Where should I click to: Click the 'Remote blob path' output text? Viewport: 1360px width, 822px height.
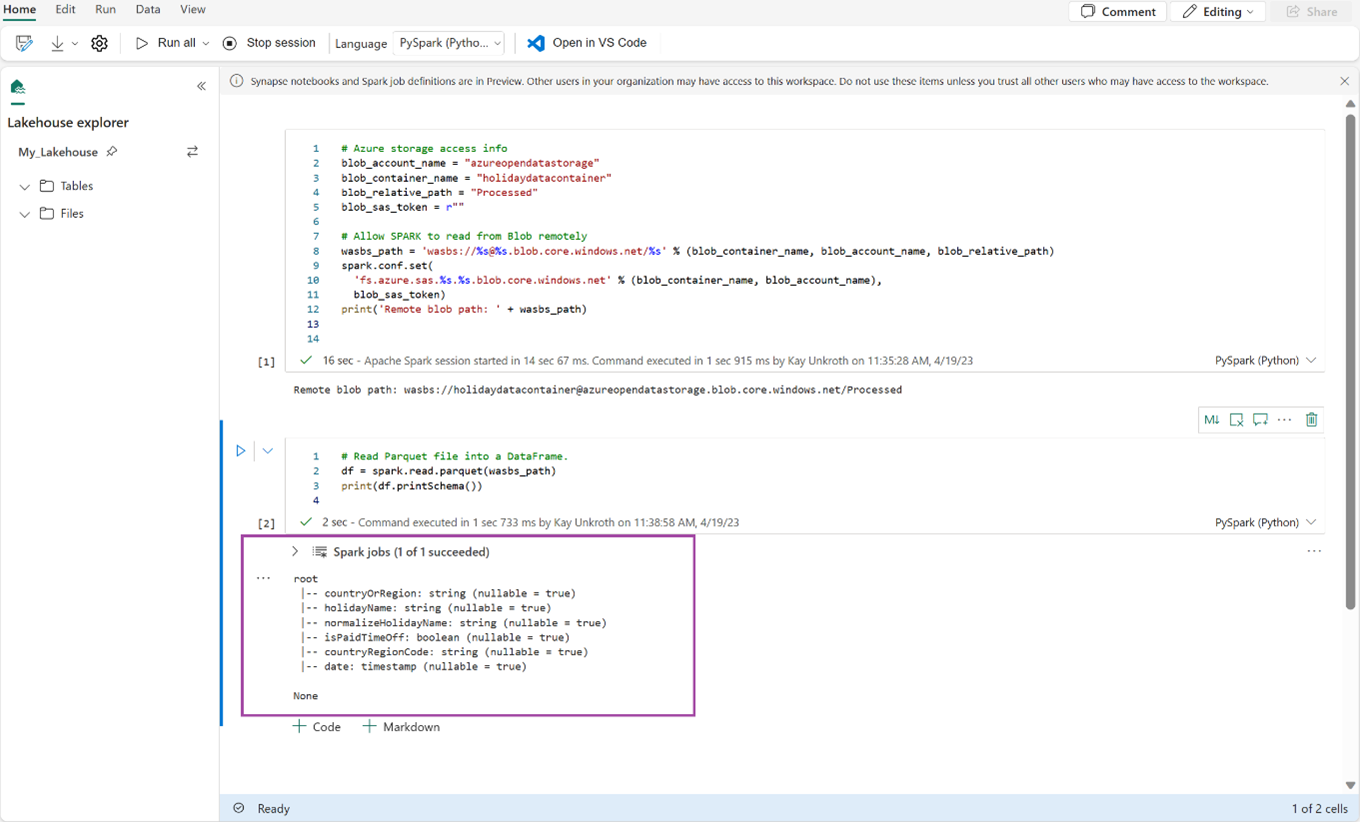(598, 390)
